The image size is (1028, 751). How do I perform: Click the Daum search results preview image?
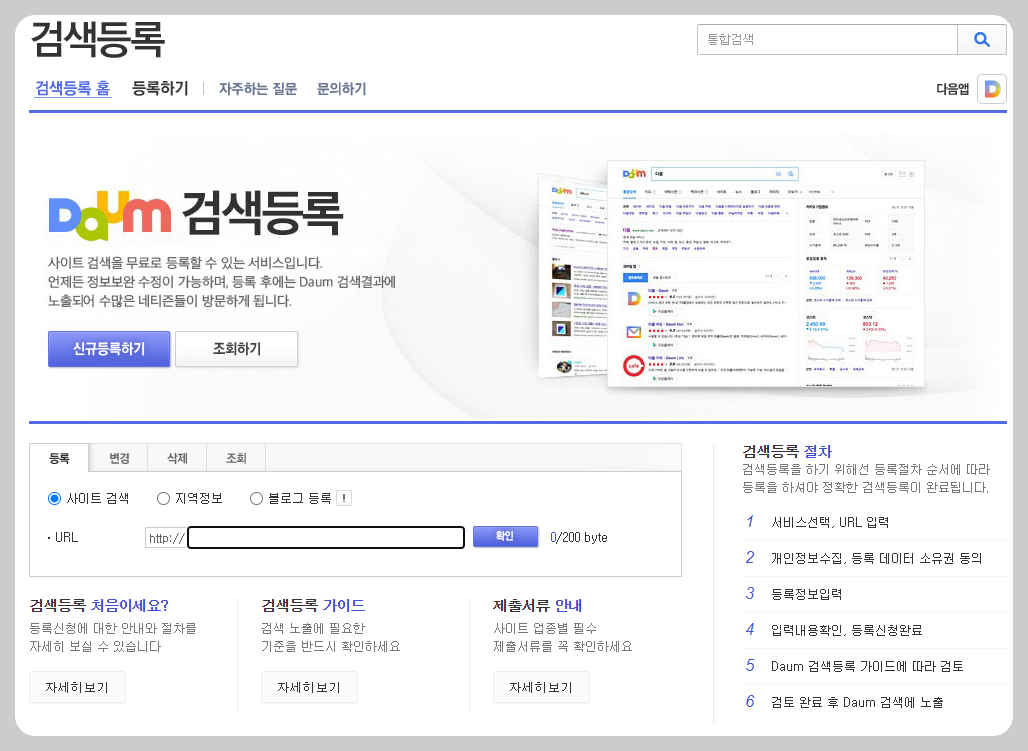point(731,274)
